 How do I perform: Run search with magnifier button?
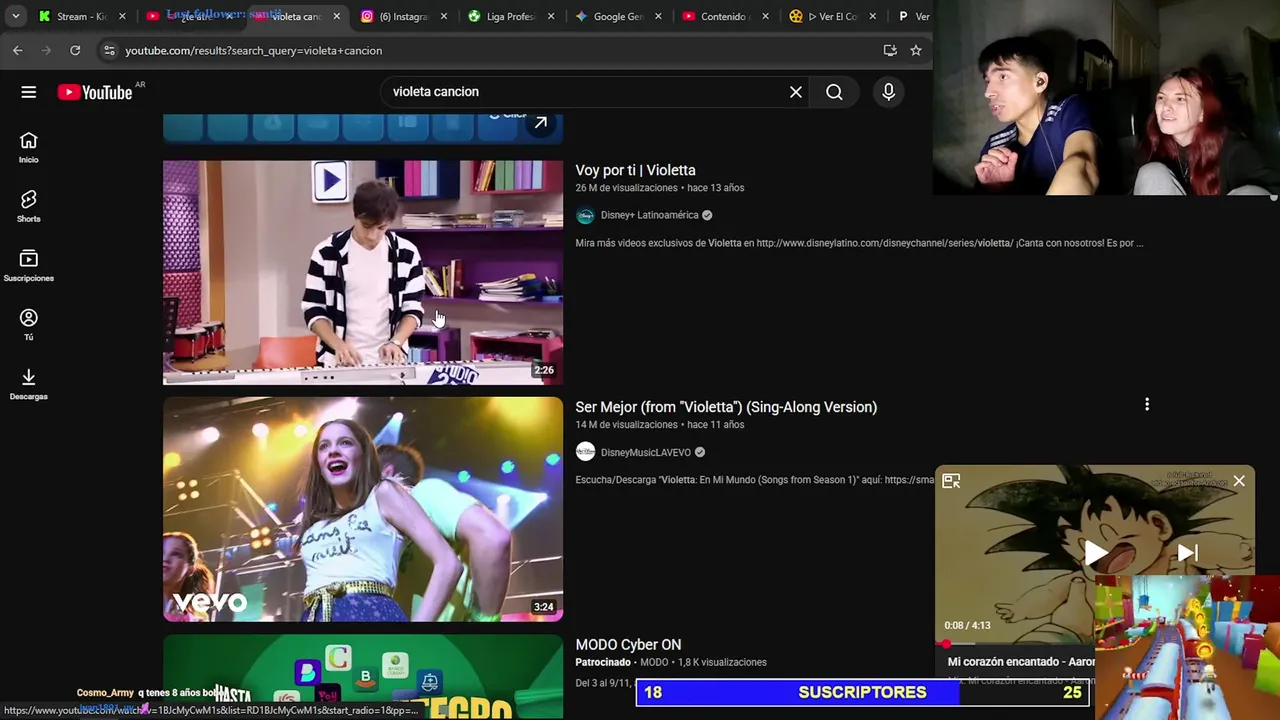[x=834, y=92]
